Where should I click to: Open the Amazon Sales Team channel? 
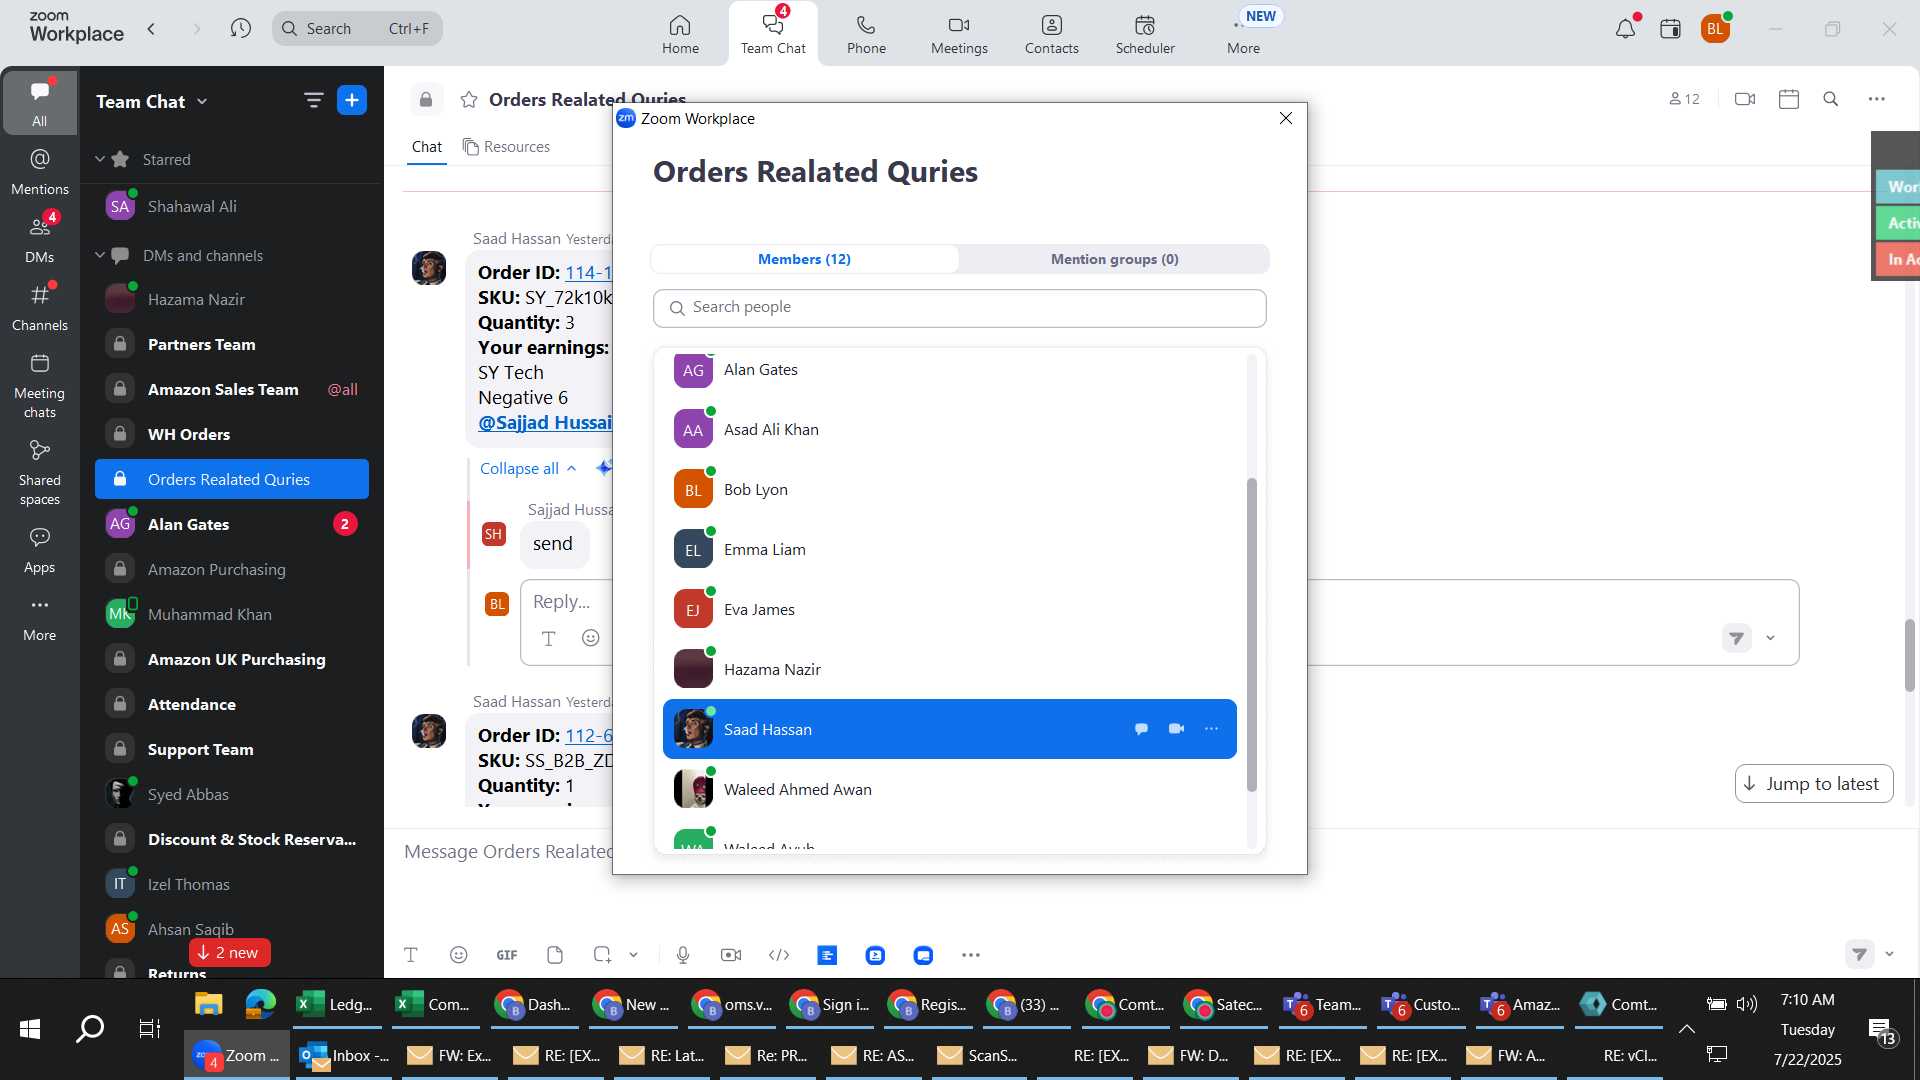pyautogui.click(x=232, y=389)
